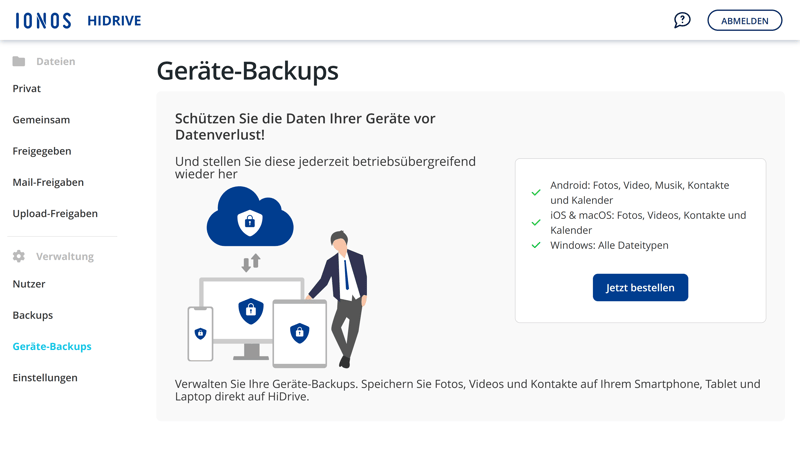Go to Gemeinsam in sidebar
The width and height of the screenshot is (800, 450).
coord(41,120)
